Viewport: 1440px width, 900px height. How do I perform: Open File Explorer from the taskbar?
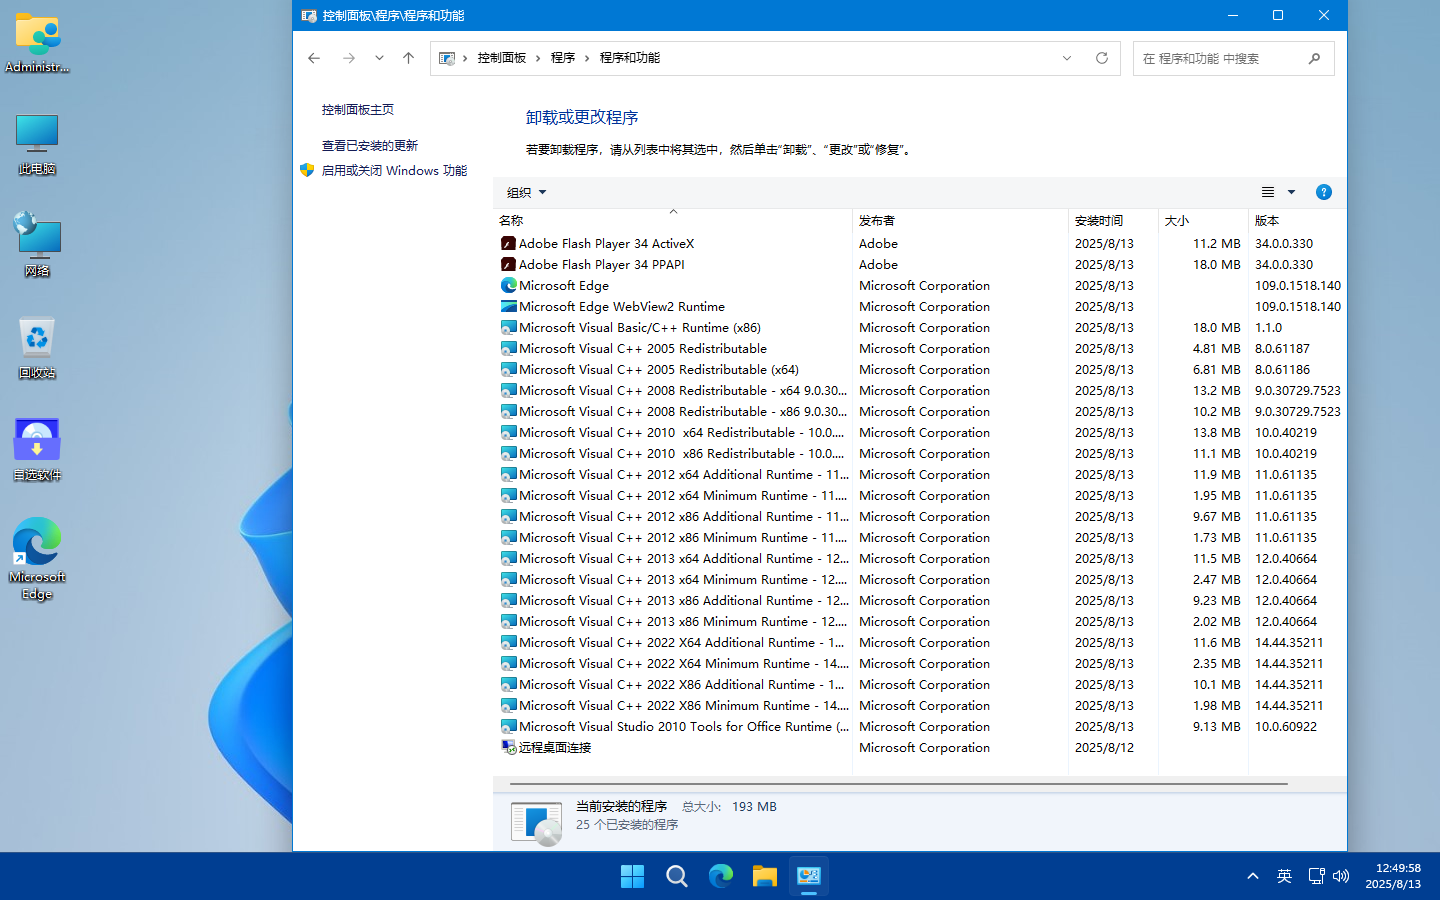[x=764, y=877]
